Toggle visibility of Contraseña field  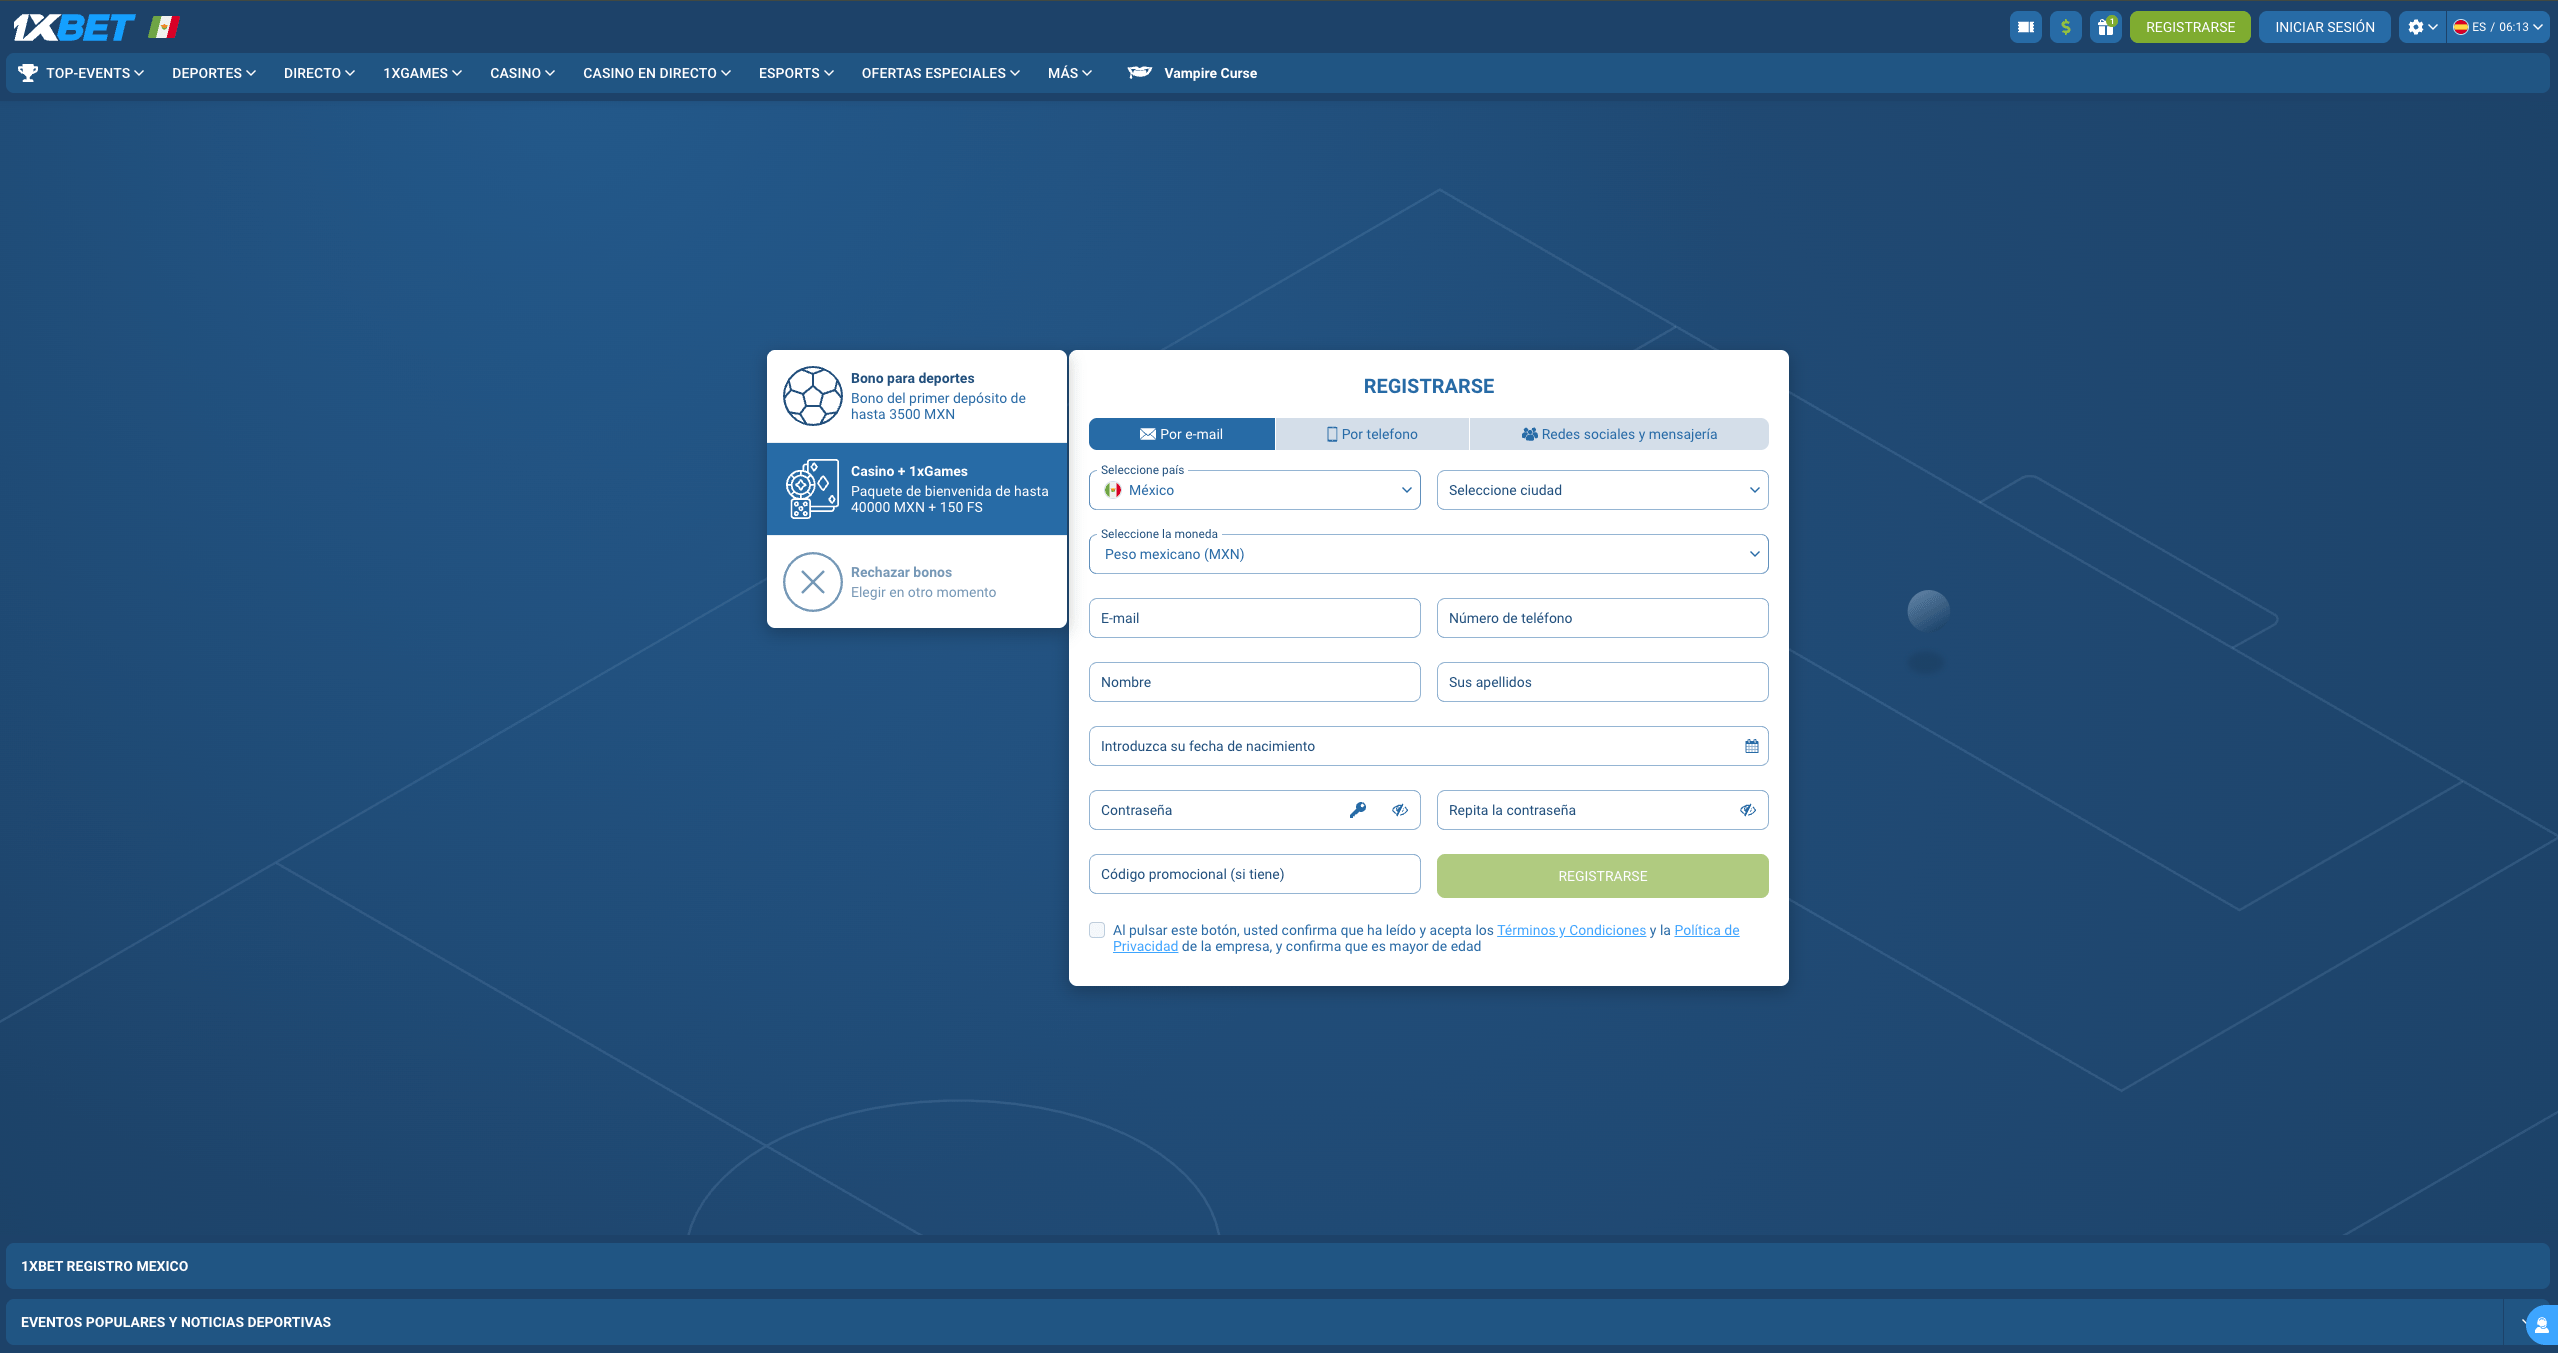(1399, 810)
